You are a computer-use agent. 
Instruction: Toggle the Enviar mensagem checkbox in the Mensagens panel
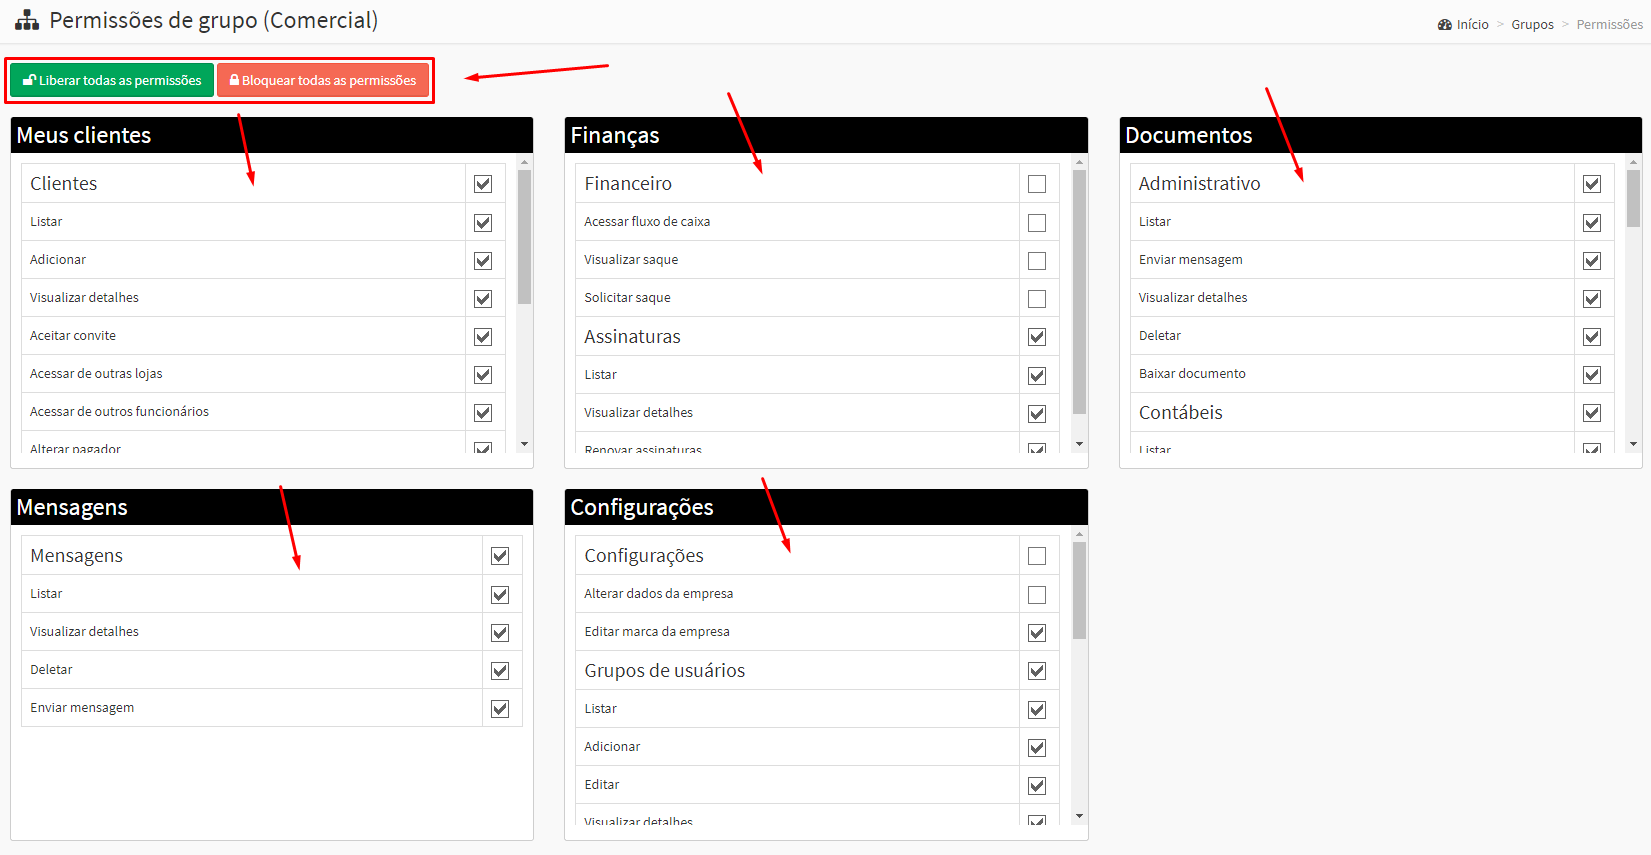pyautogui.click(x=500, y=709)
